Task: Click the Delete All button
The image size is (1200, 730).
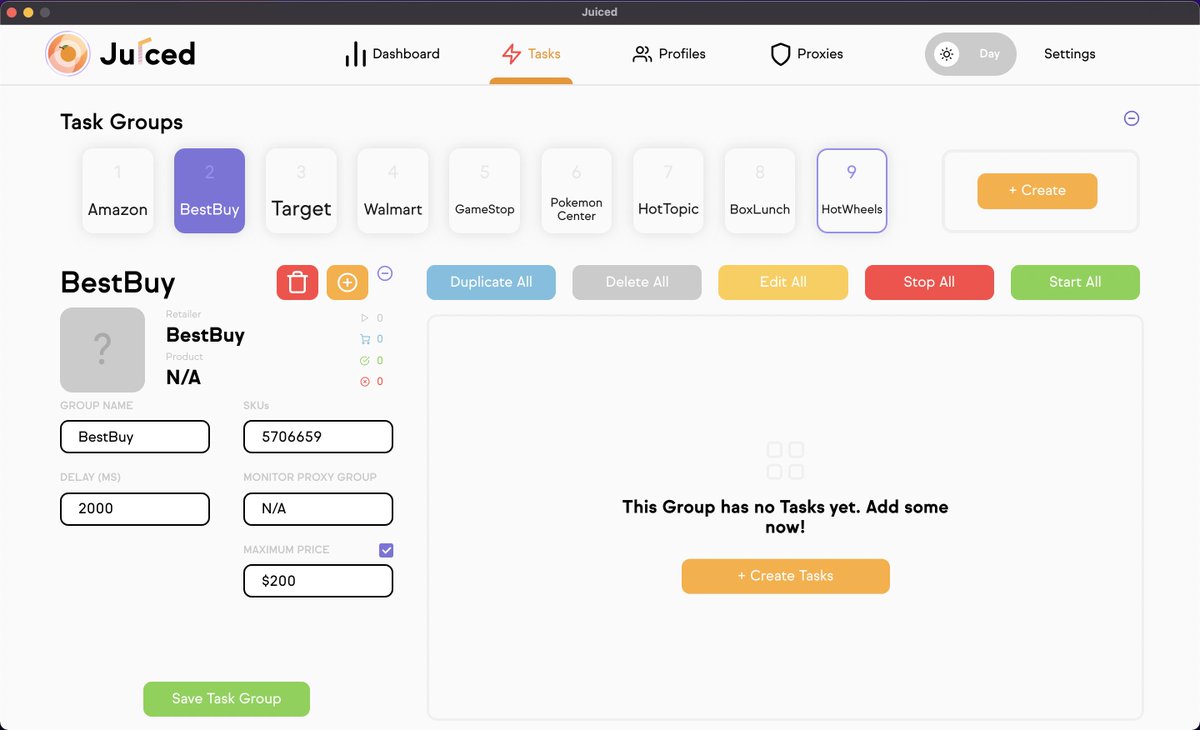Action: tap(637, 282)
